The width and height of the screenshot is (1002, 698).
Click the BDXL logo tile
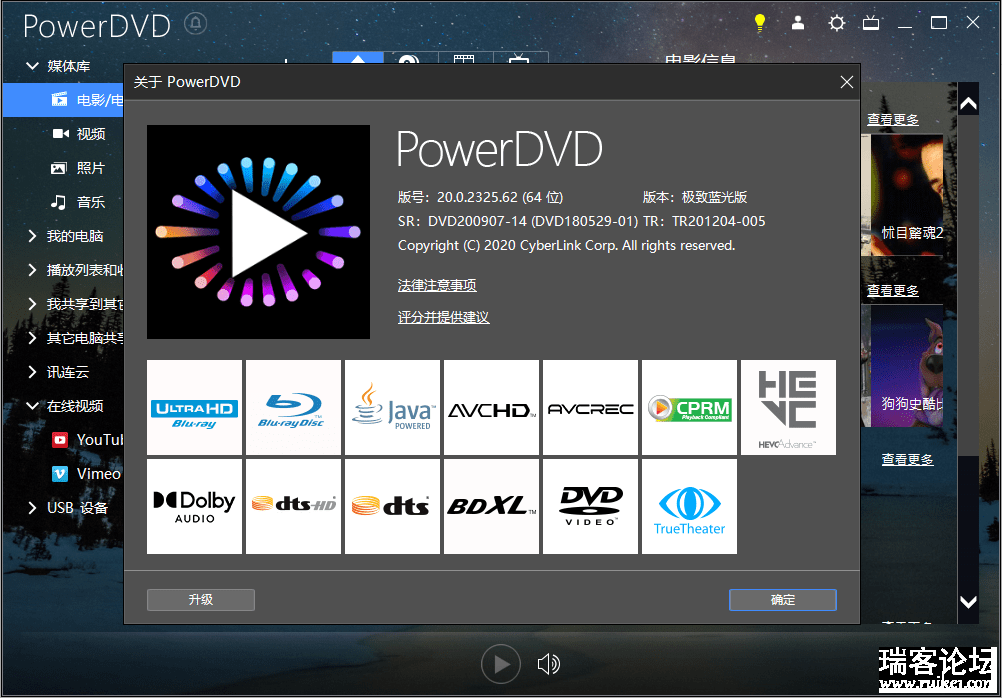click(491, 506)
